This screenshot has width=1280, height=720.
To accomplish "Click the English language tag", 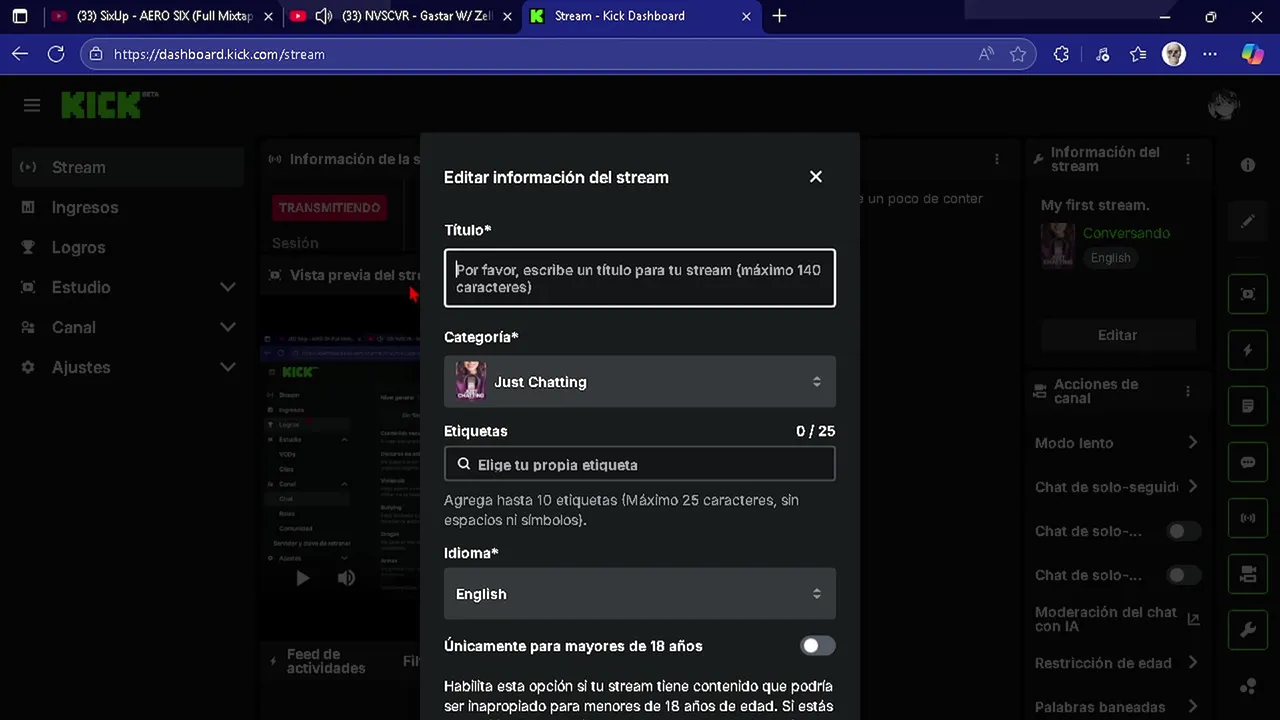I will tap(1111, 258).
